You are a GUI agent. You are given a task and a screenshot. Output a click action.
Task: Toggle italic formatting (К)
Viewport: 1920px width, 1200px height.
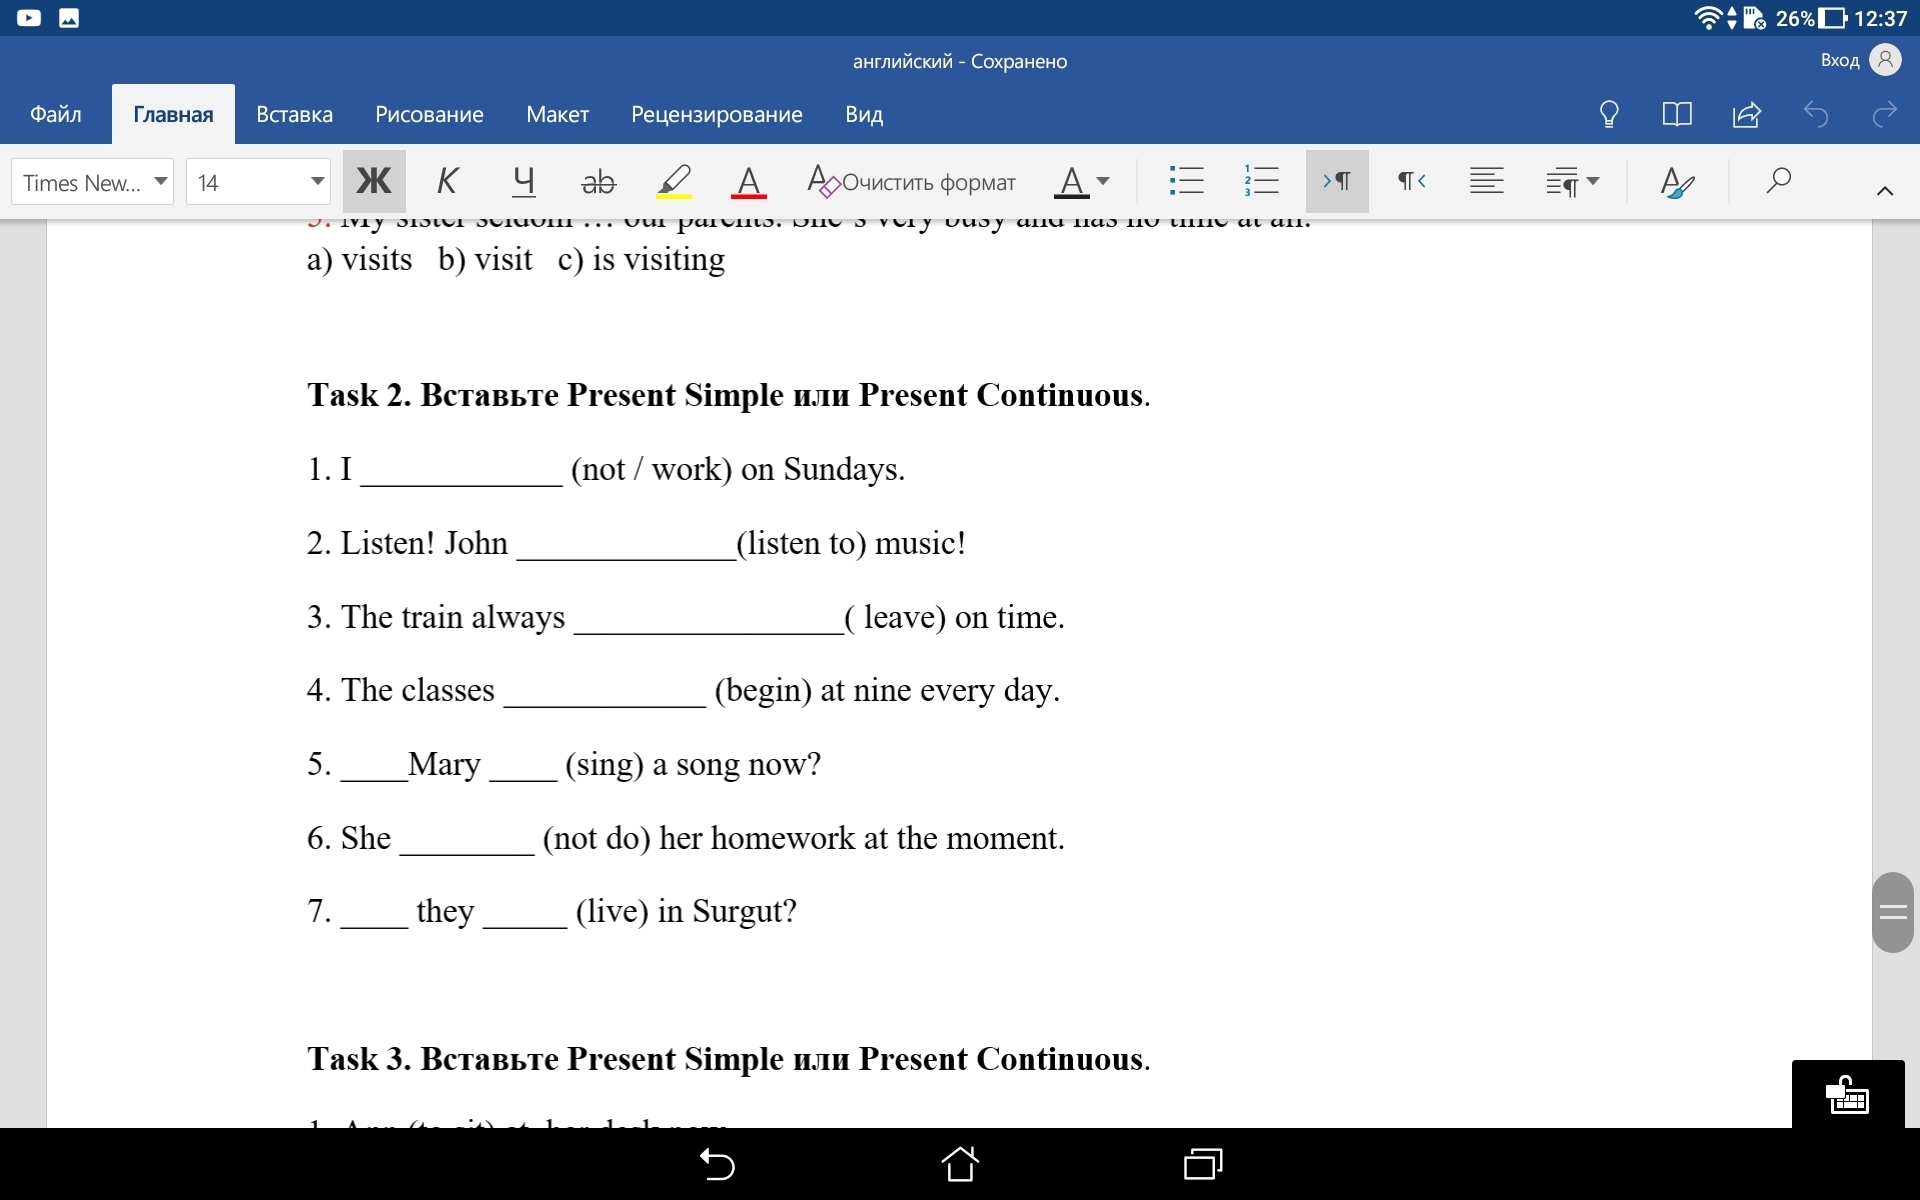pos(447,181)
